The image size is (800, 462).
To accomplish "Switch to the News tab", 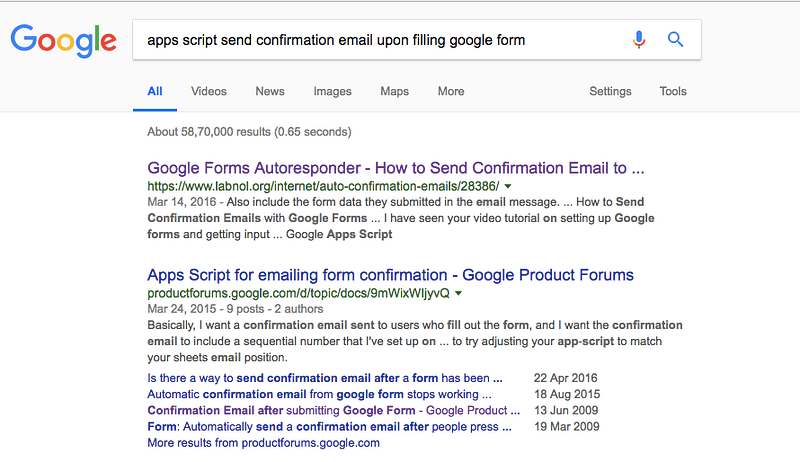I will [270, 91].
